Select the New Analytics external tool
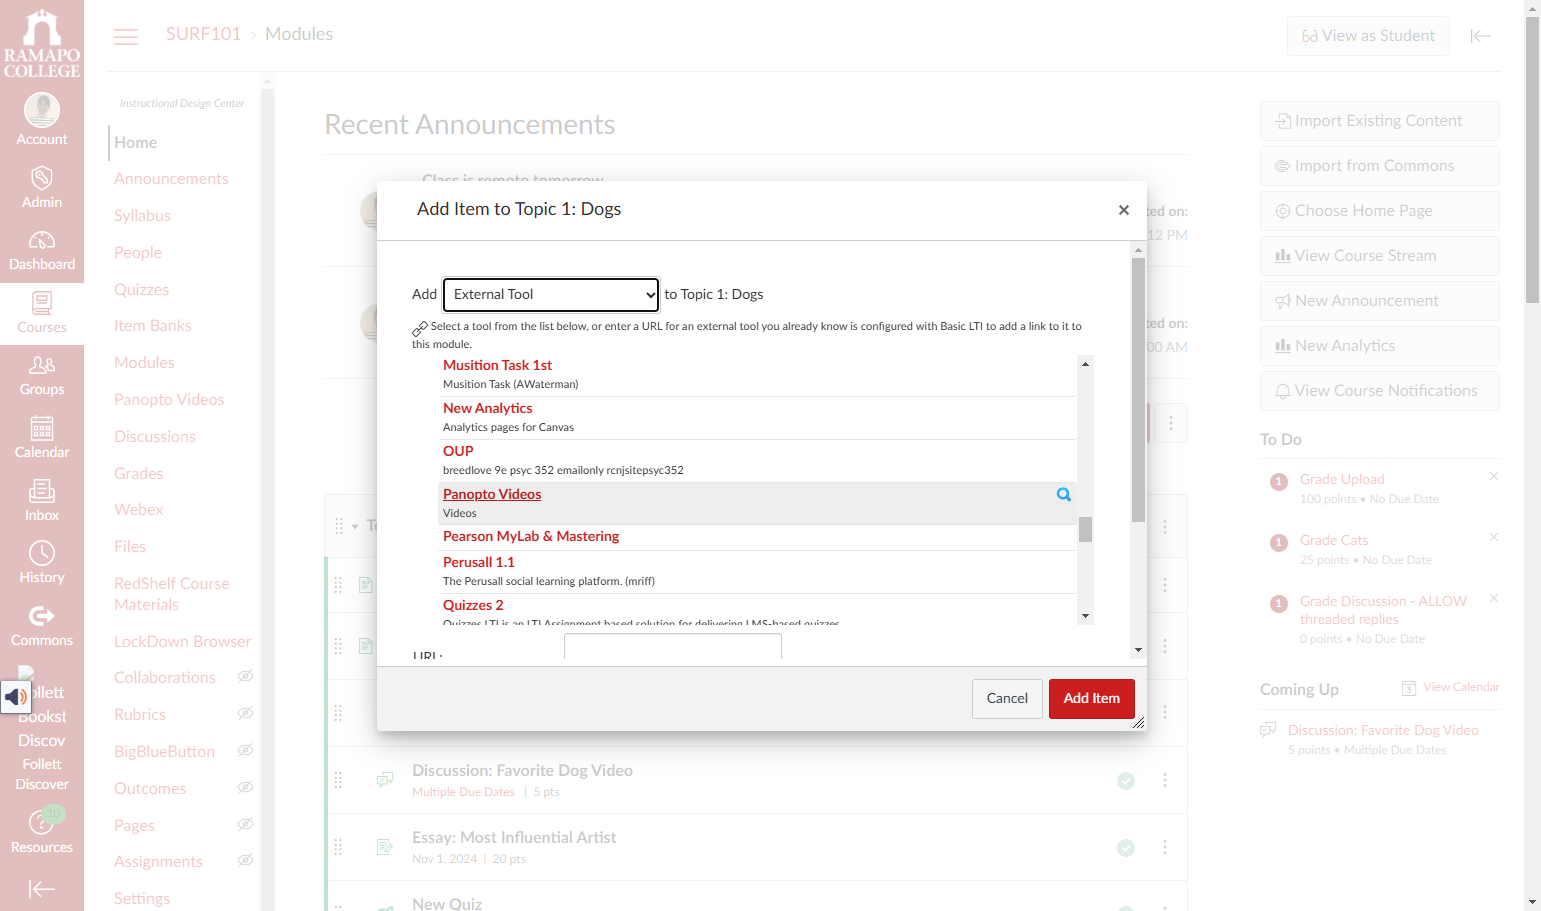 coord(488,408)
